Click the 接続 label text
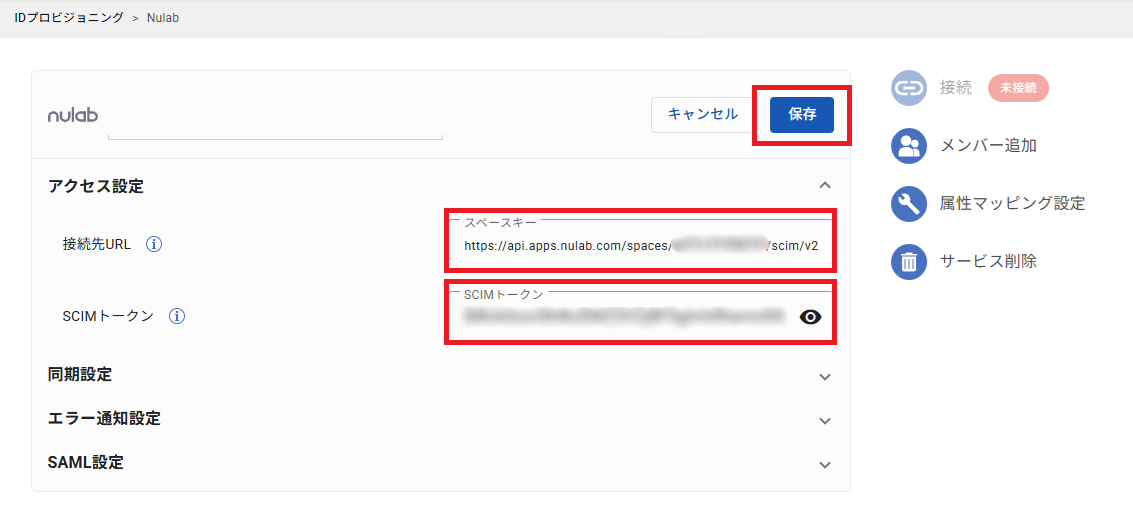This screenshot has width=1133, height=510. 956,88
